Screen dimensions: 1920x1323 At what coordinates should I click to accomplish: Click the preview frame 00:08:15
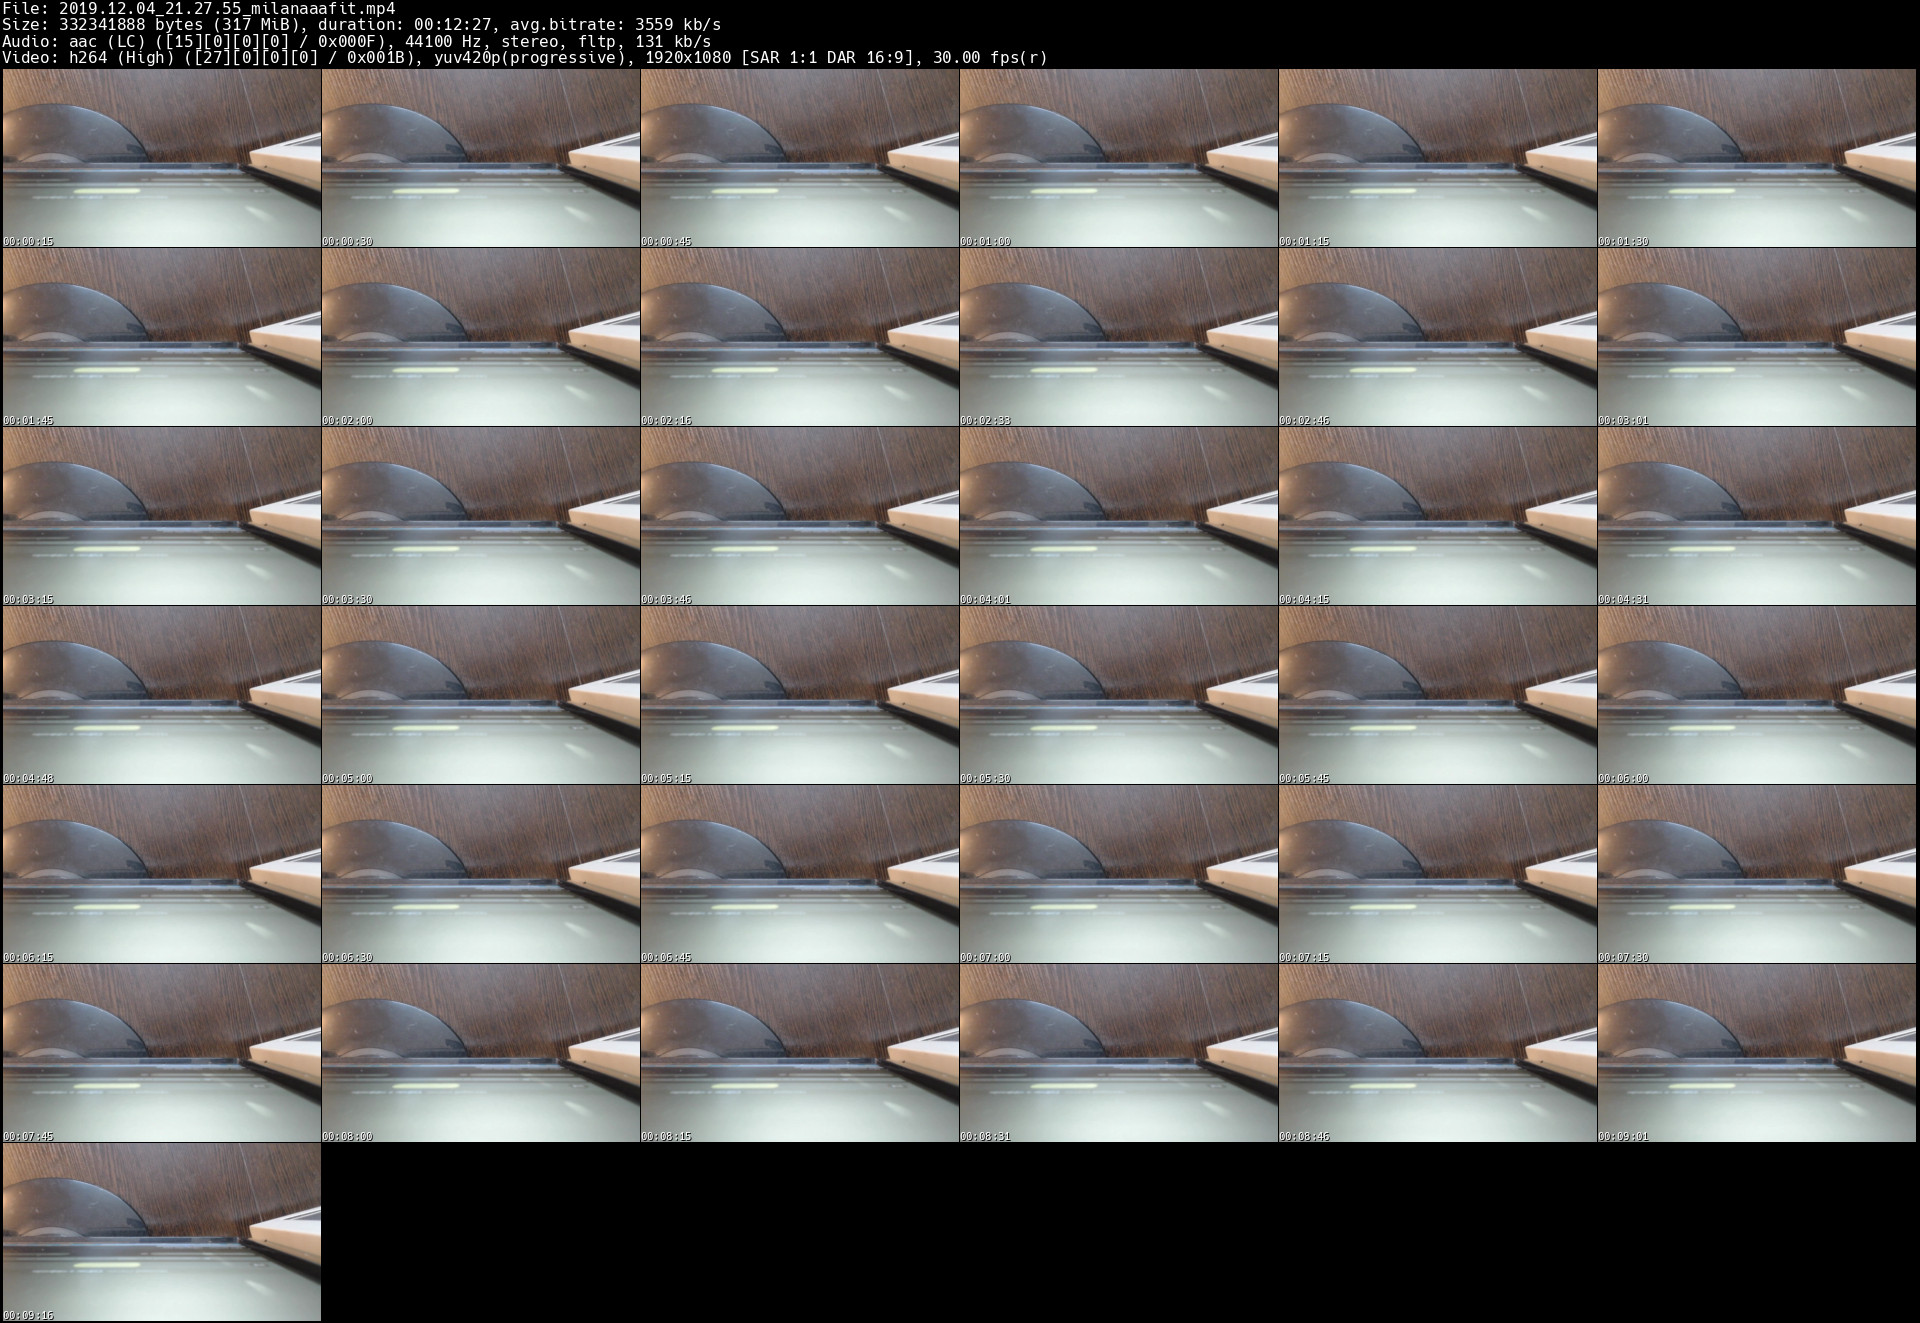point(800,1053)
